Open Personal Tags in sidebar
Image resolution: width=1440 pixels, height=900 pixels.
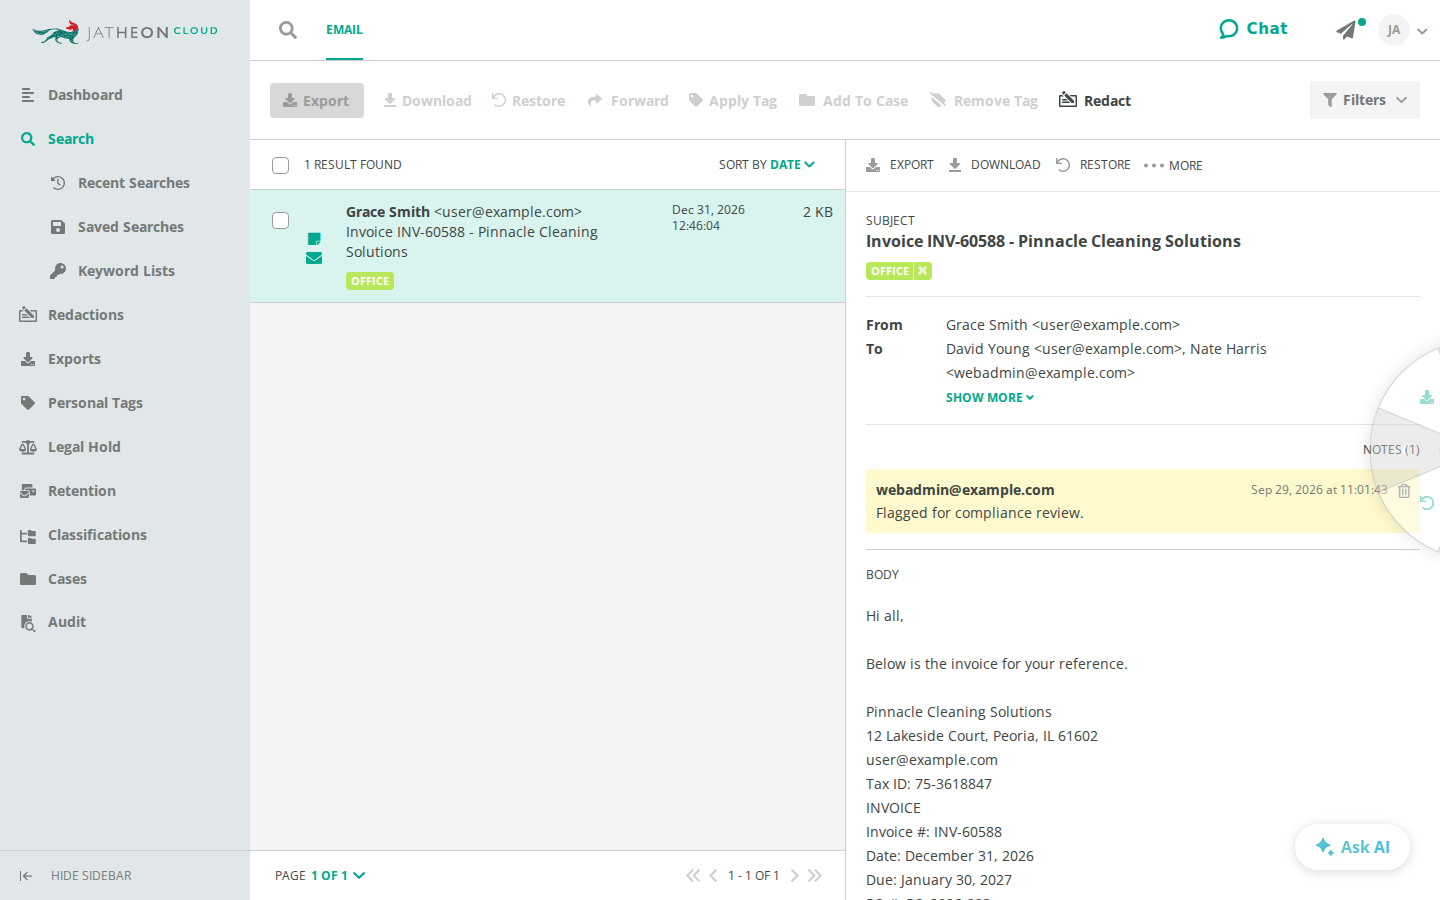click(81, 403)
